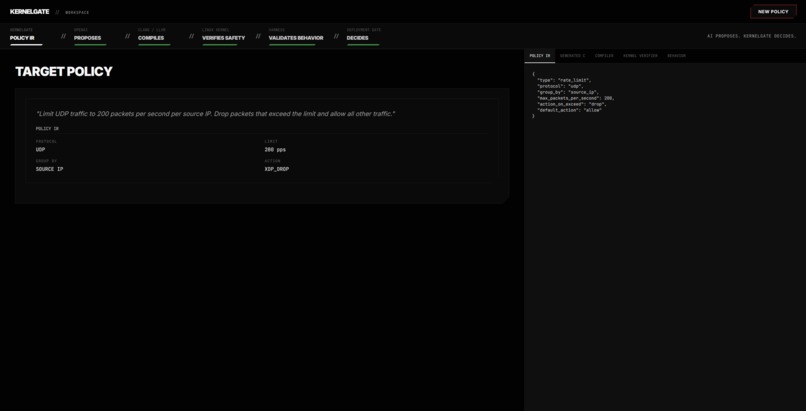Image resolution: width=806 pixels, height=411 pixels.
Task: Jump to the Decides step
Action: coord(363,35)
